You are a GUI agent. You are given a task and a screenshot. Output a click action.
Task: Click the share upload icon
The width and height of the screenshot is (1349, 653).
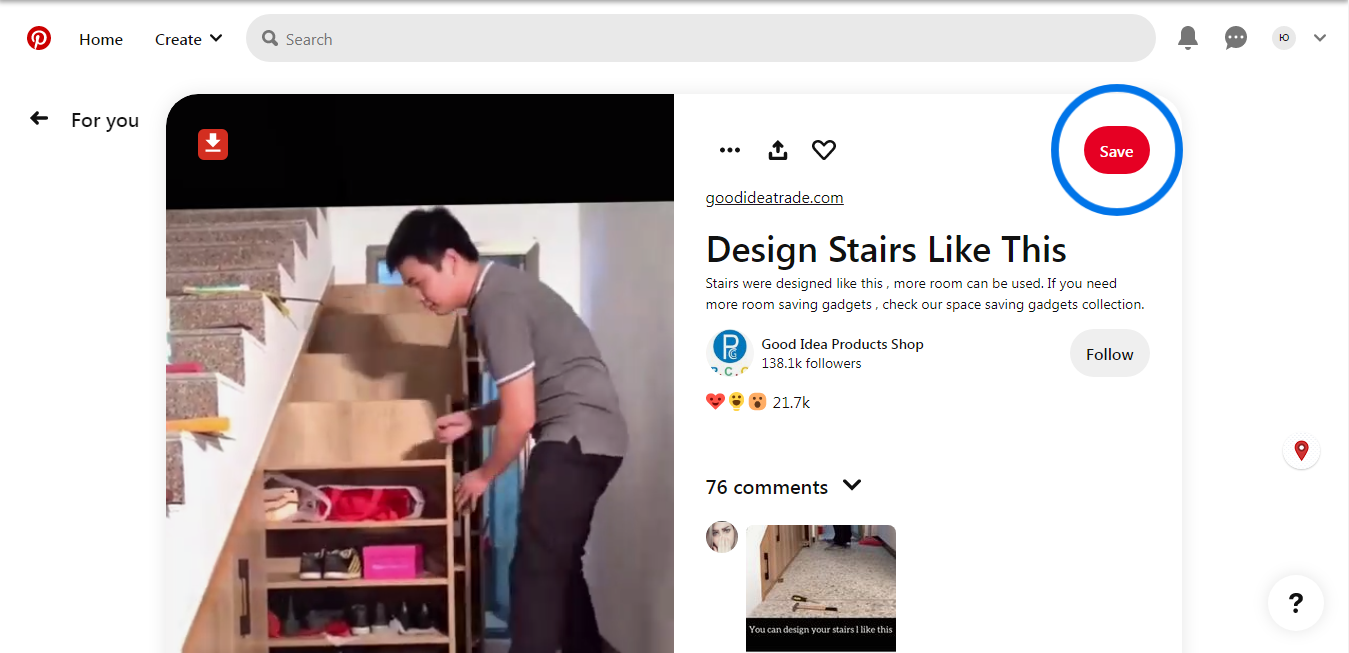(778, 150)
